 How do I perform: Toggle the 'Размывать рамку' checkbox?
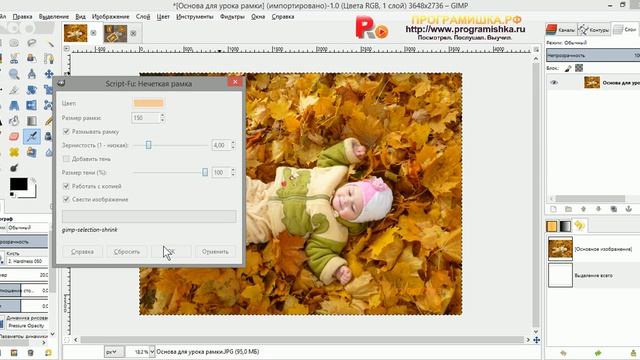coord(66,131)
